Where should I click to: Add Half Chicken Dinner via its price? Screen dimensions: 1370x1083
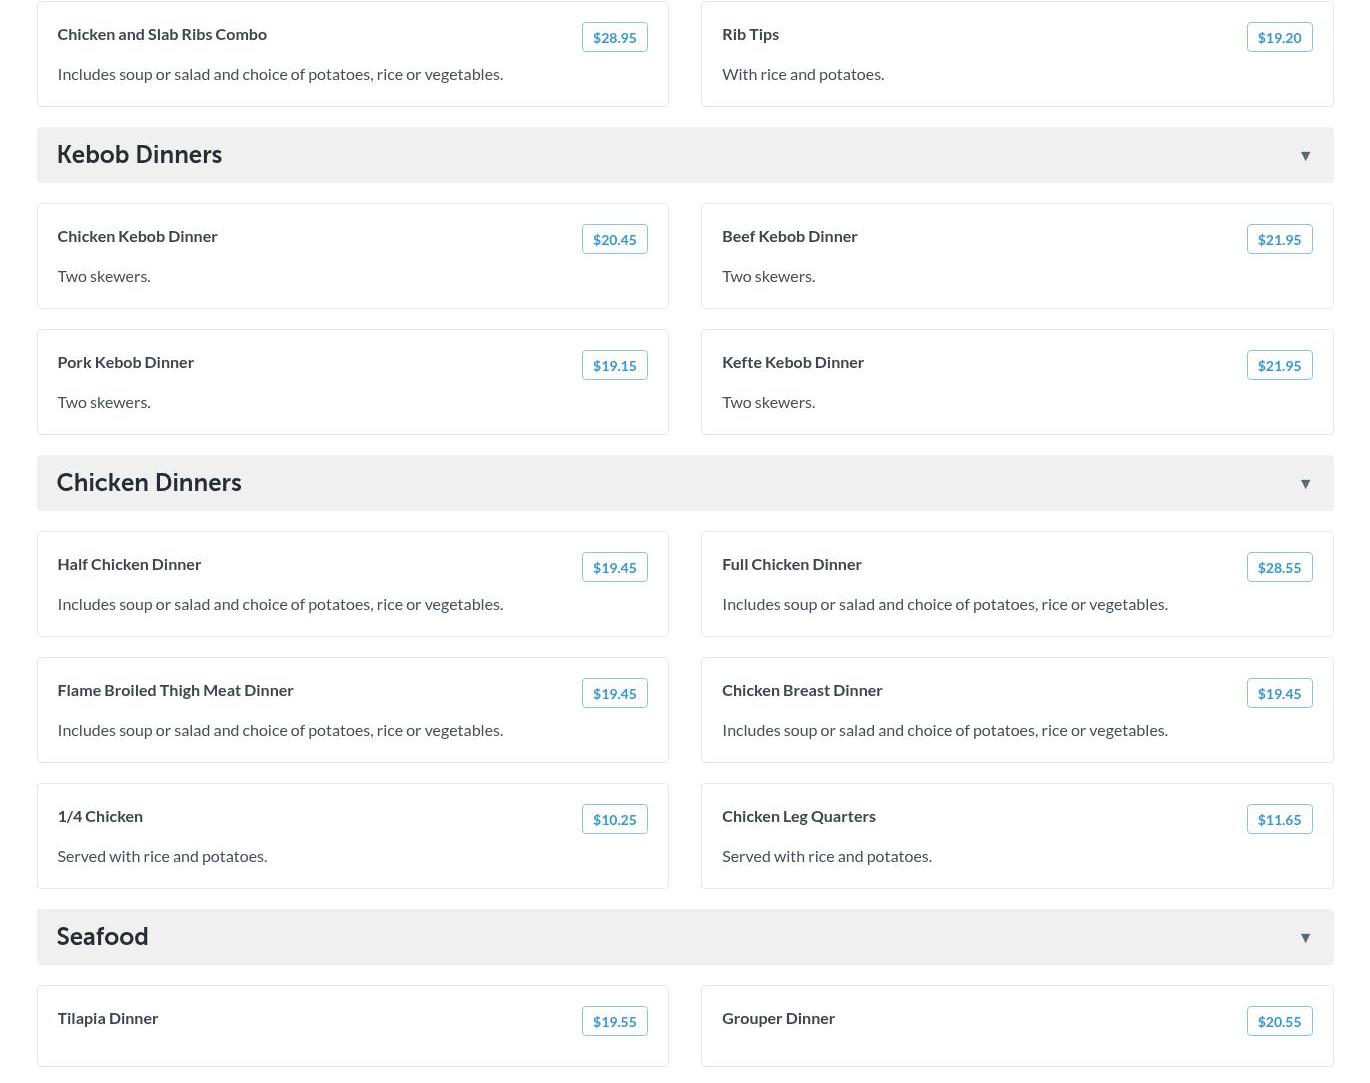[x=614, y=568]
